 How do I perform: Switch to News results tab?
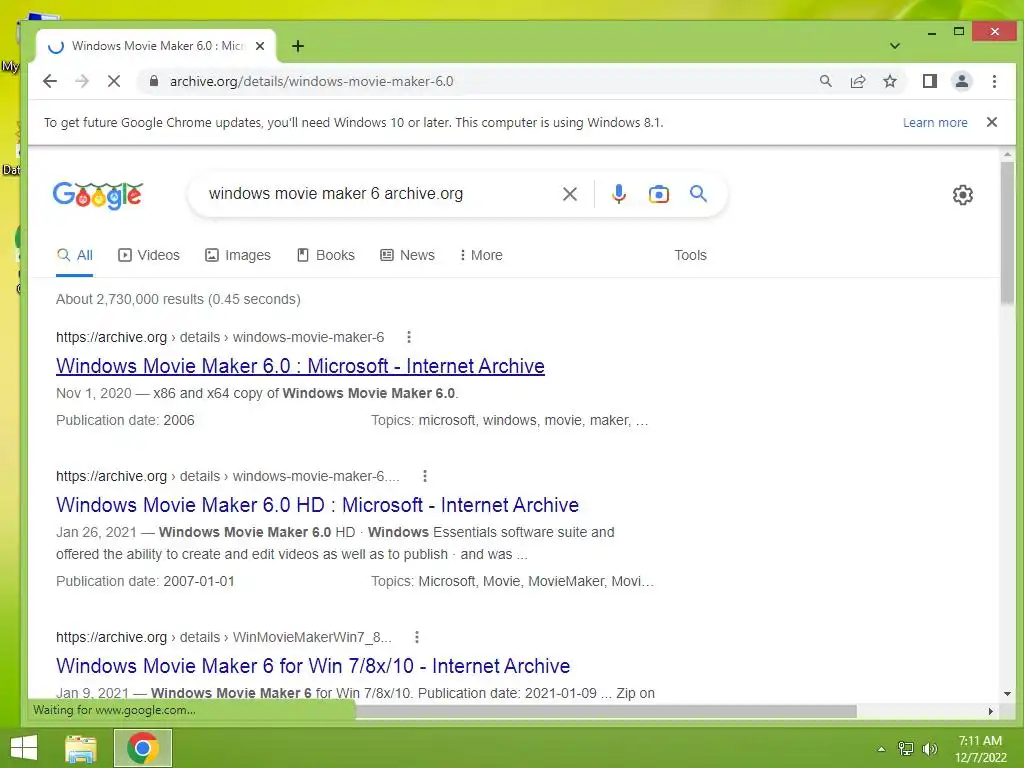click(408, 255)
